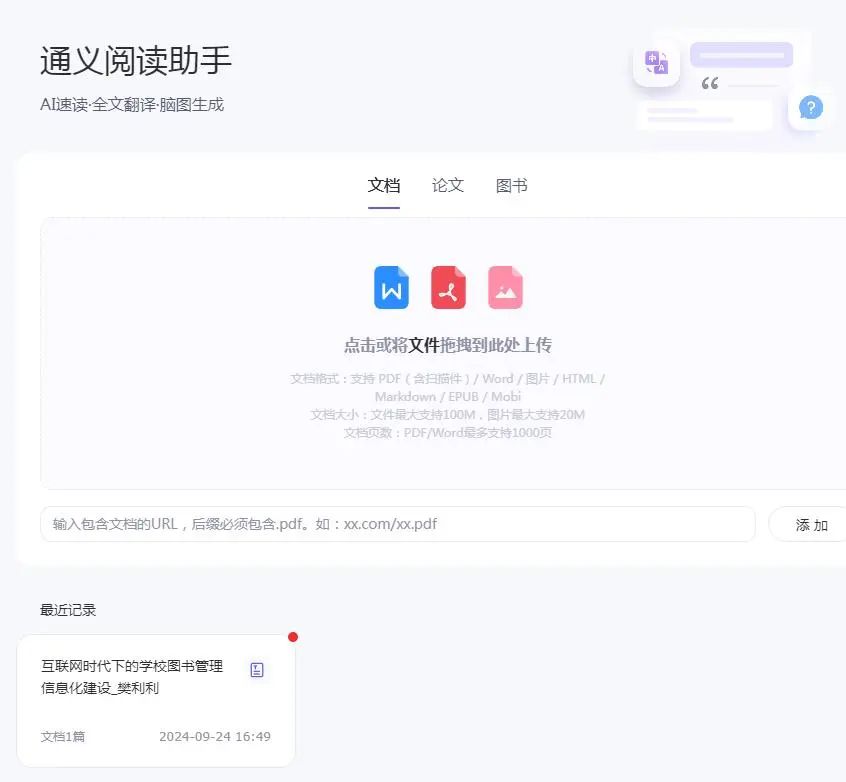Click the blue question mark help icon
This screenshot has height=782, width=846.
coord(810,108)
